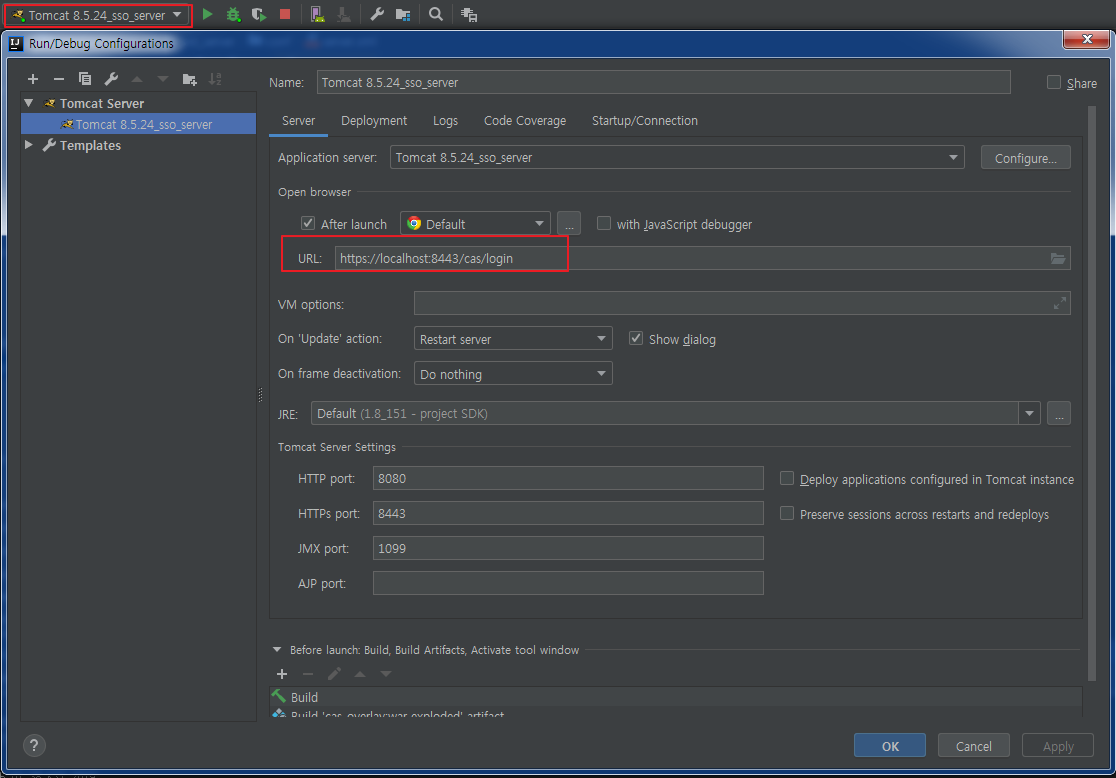Browse URL with folder icon in URL field
This screenshot has height=778, width=1116.
pos(1058,258)
